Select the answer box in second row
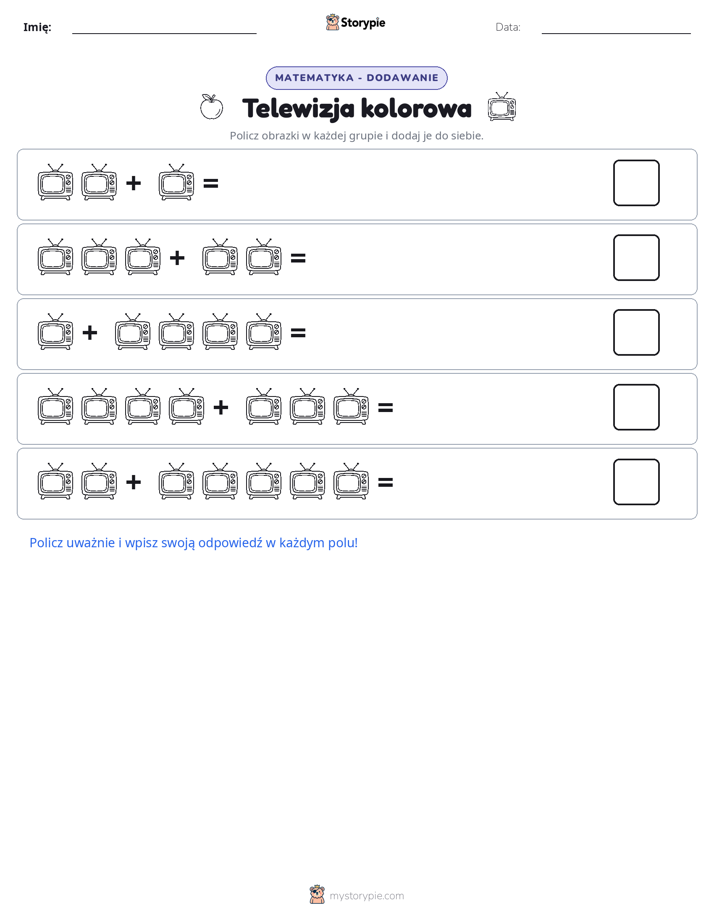The width and height of the screenshot is (714, 924). pos(636,258)
